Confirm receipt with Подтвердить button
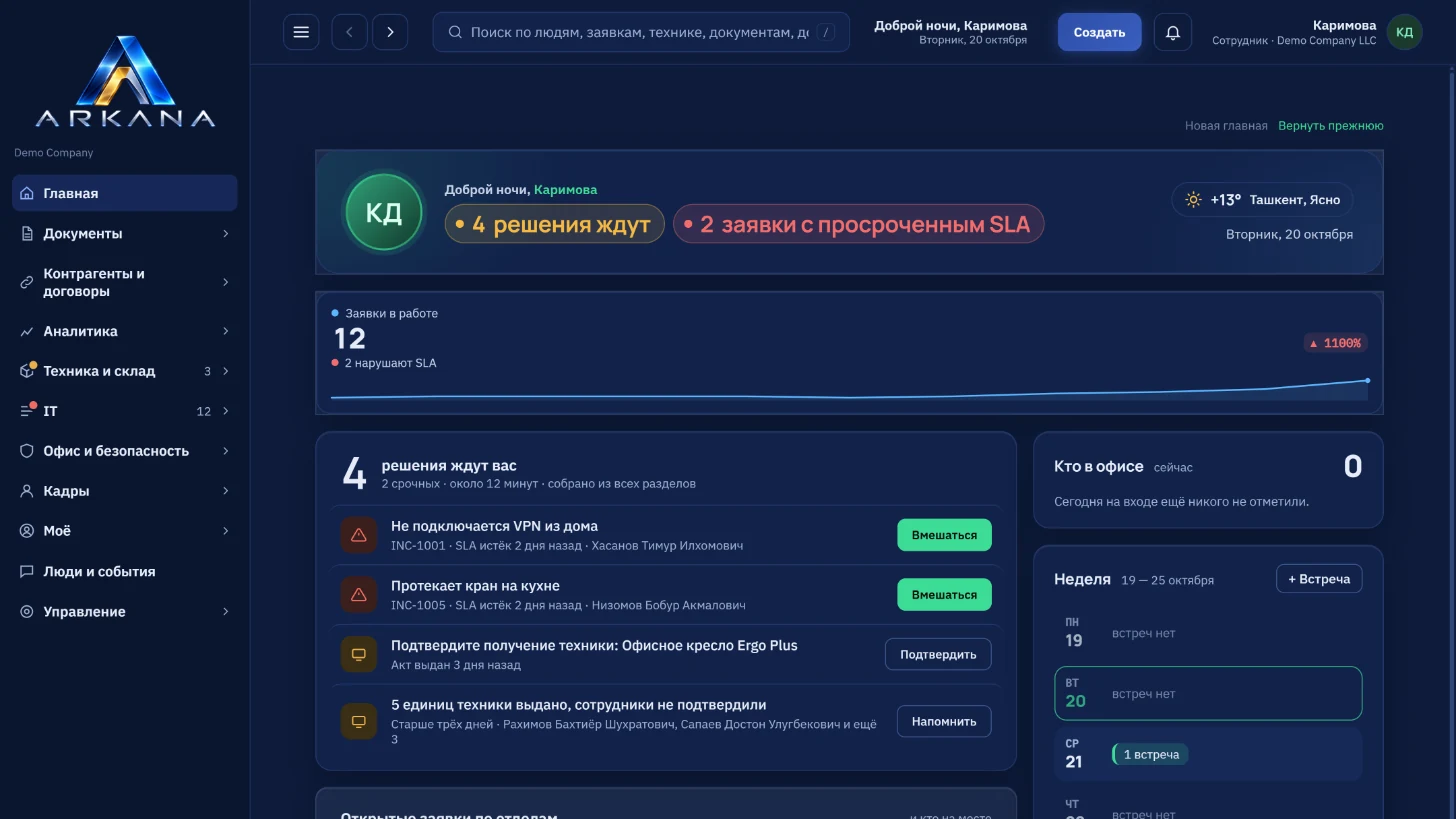This screenshot has height=819, width=1456. coord(938,654)
